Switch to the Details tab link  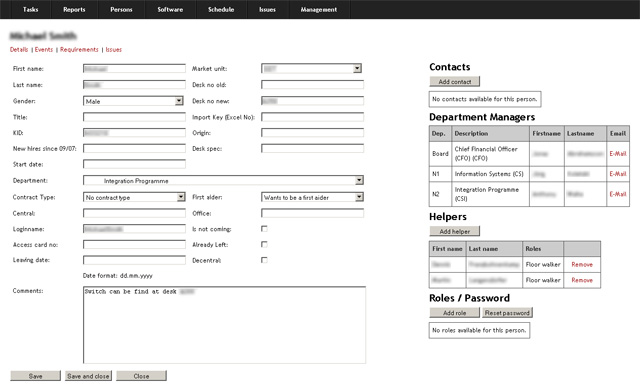pyautogui.click(x=19, y=49)
